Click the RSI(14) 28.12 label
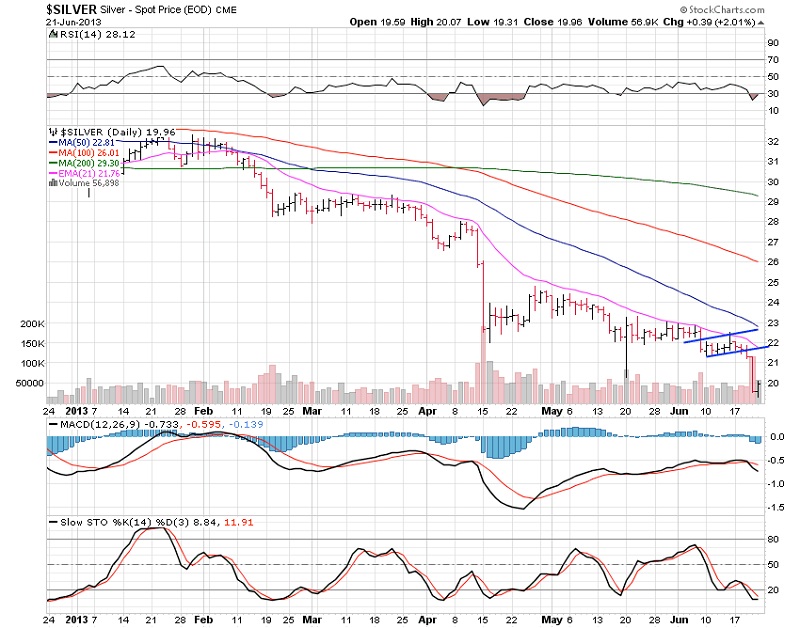The image size is (800, 628). pyautogui.click(x=97, y=34)
